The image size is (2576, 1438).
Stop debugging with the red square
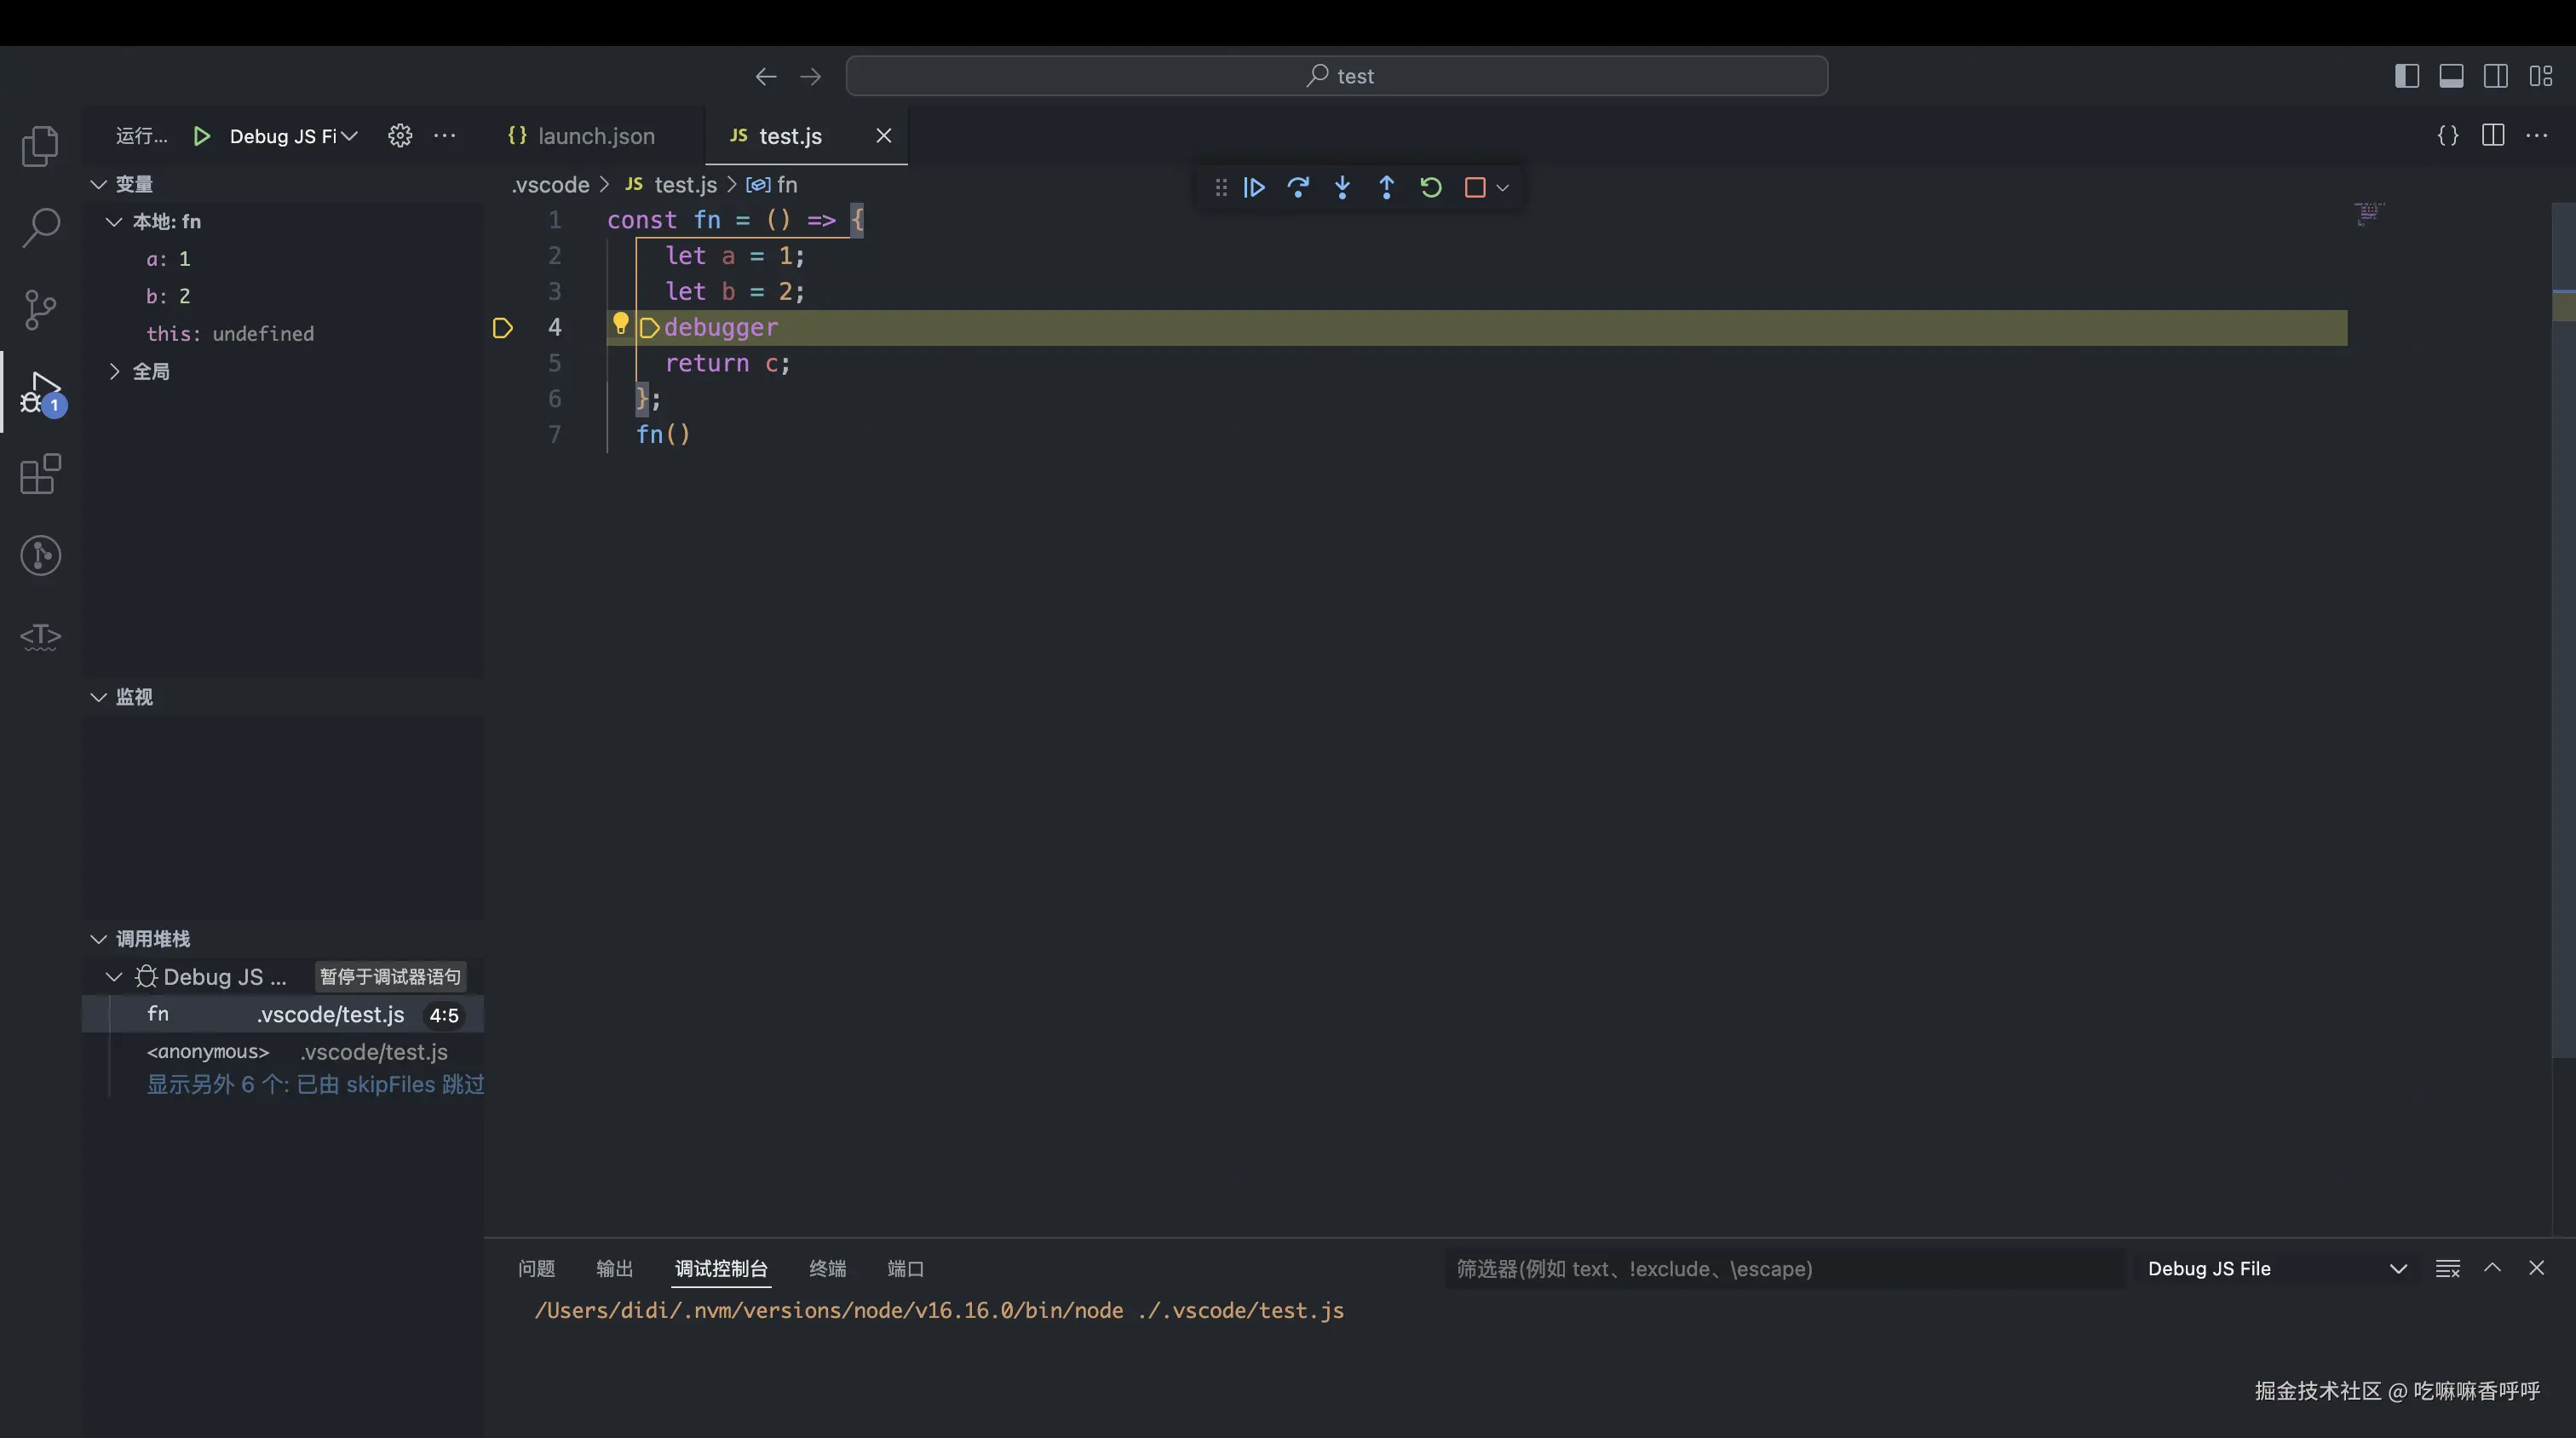tap(1474, 187)
